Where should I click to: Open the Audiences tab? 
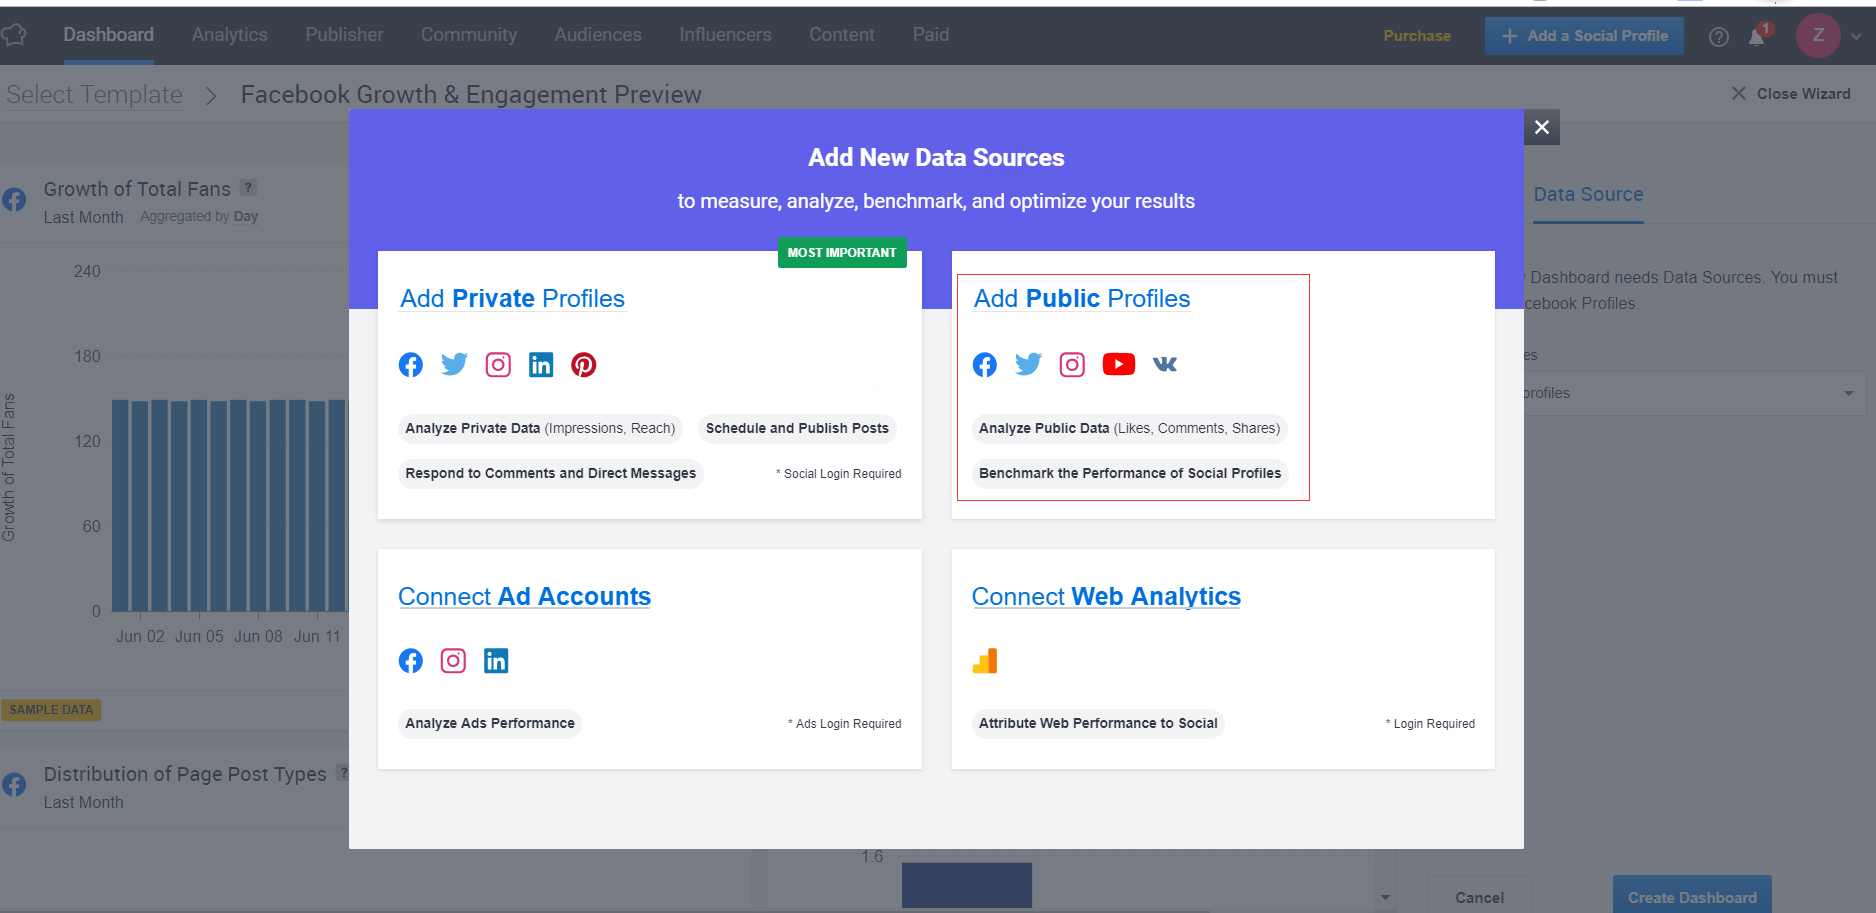598,35
